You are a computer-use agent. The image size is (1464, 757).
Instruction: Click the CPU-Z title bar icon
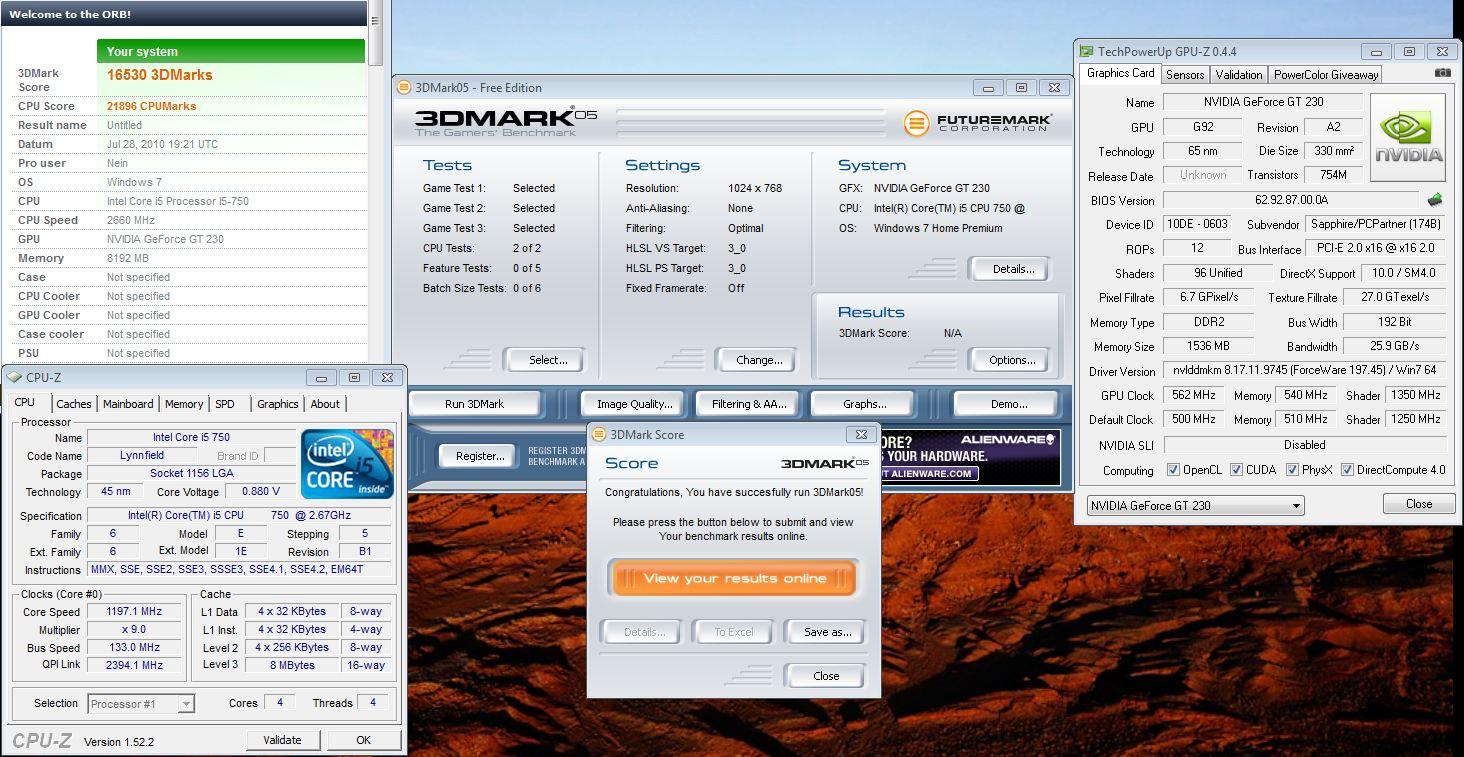point(14,377)
